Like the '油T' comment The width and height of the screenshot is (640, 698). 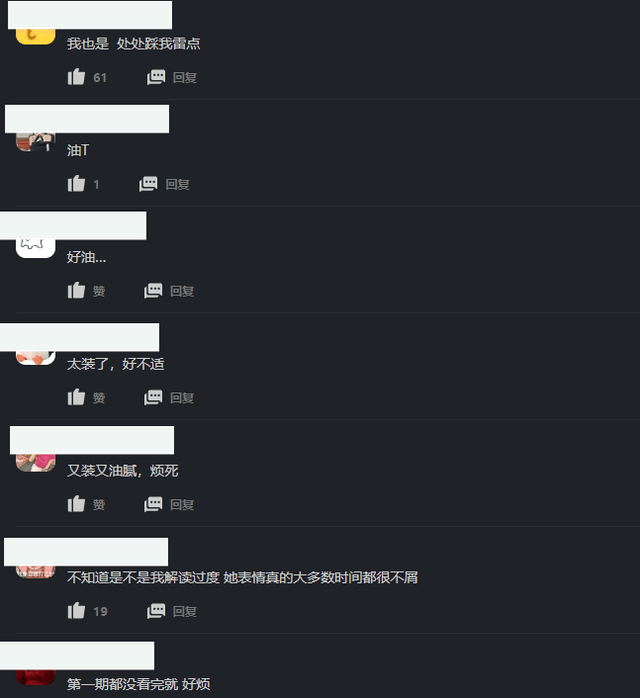[x=76, y=184]
